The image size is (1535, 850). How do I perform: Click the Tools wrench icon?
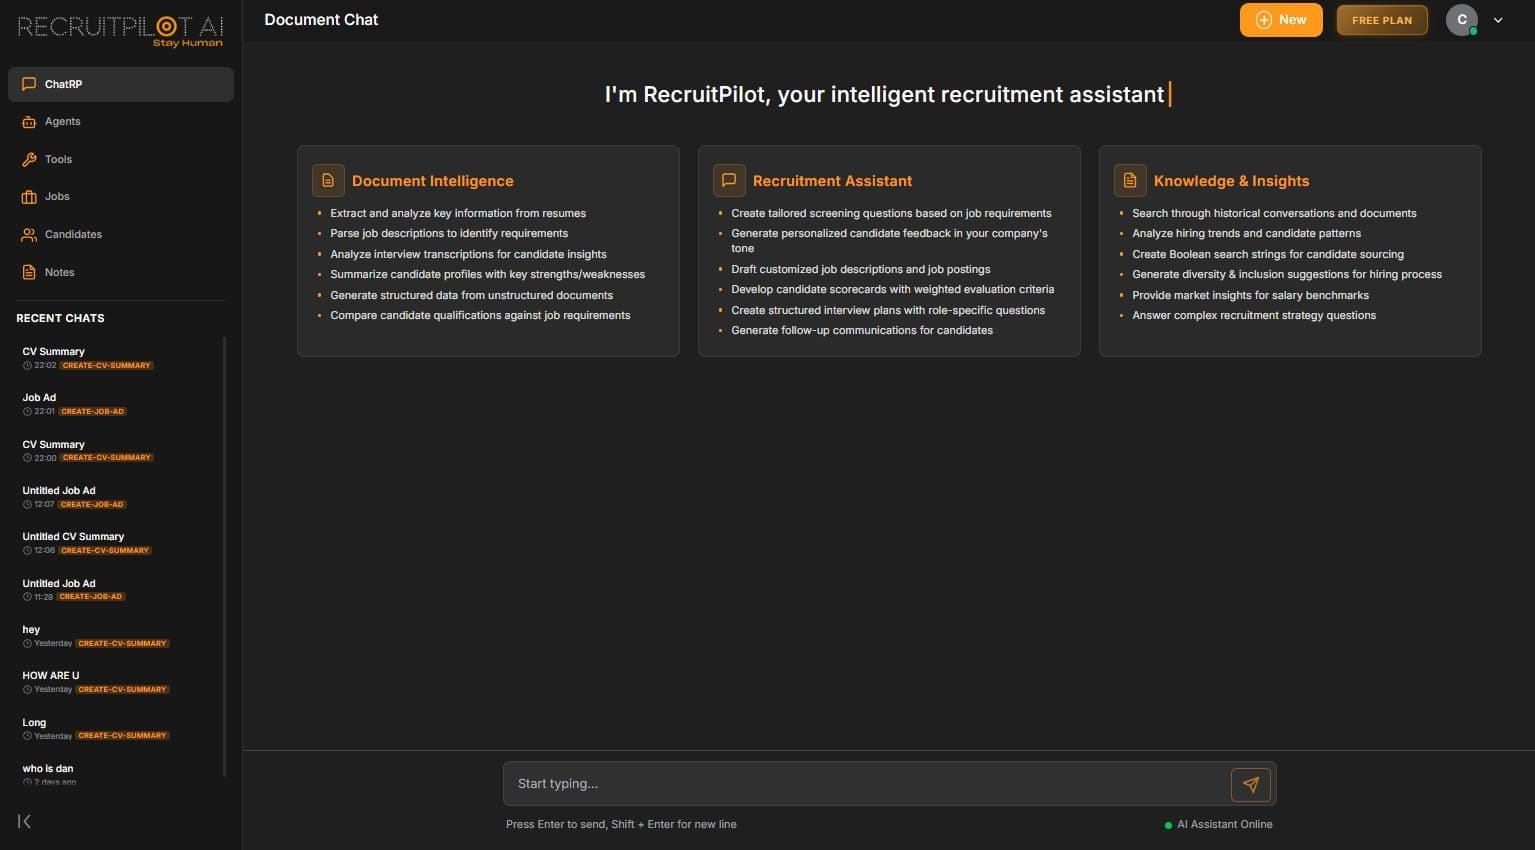pyautogui.click(x=29, y=159)
